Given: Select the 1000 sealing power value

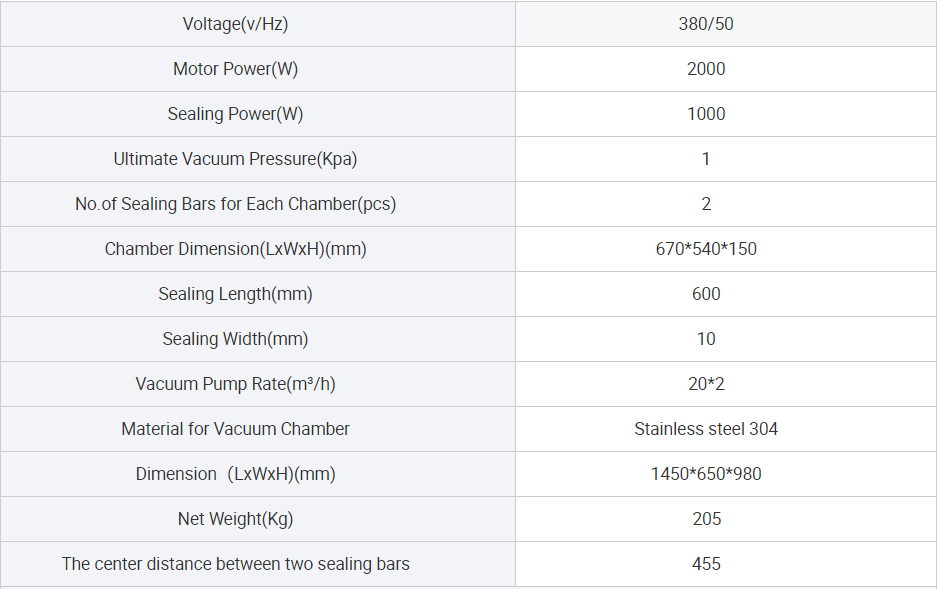Looking at the screenshot, I should (706, 114).
